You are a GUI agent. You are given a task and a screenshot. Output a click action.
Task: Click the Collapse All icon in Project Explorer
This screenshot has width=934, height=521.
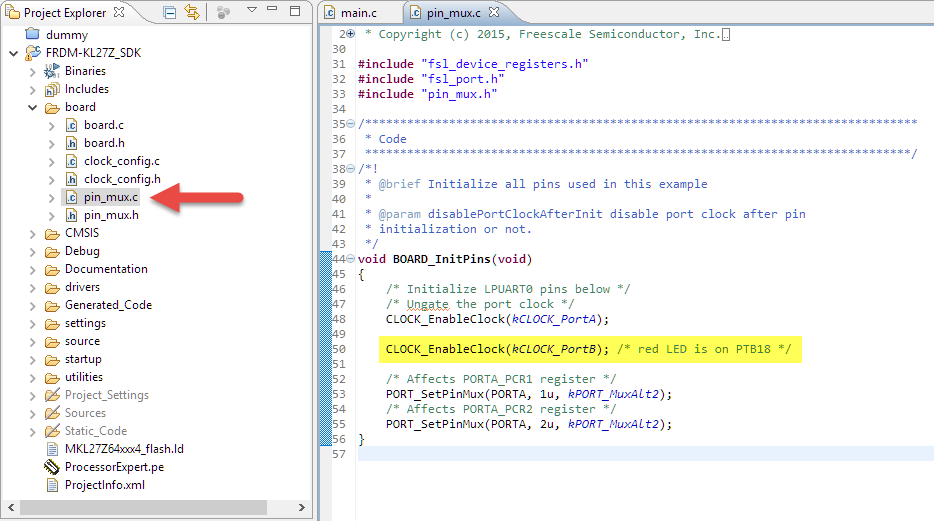click(170, 12)
